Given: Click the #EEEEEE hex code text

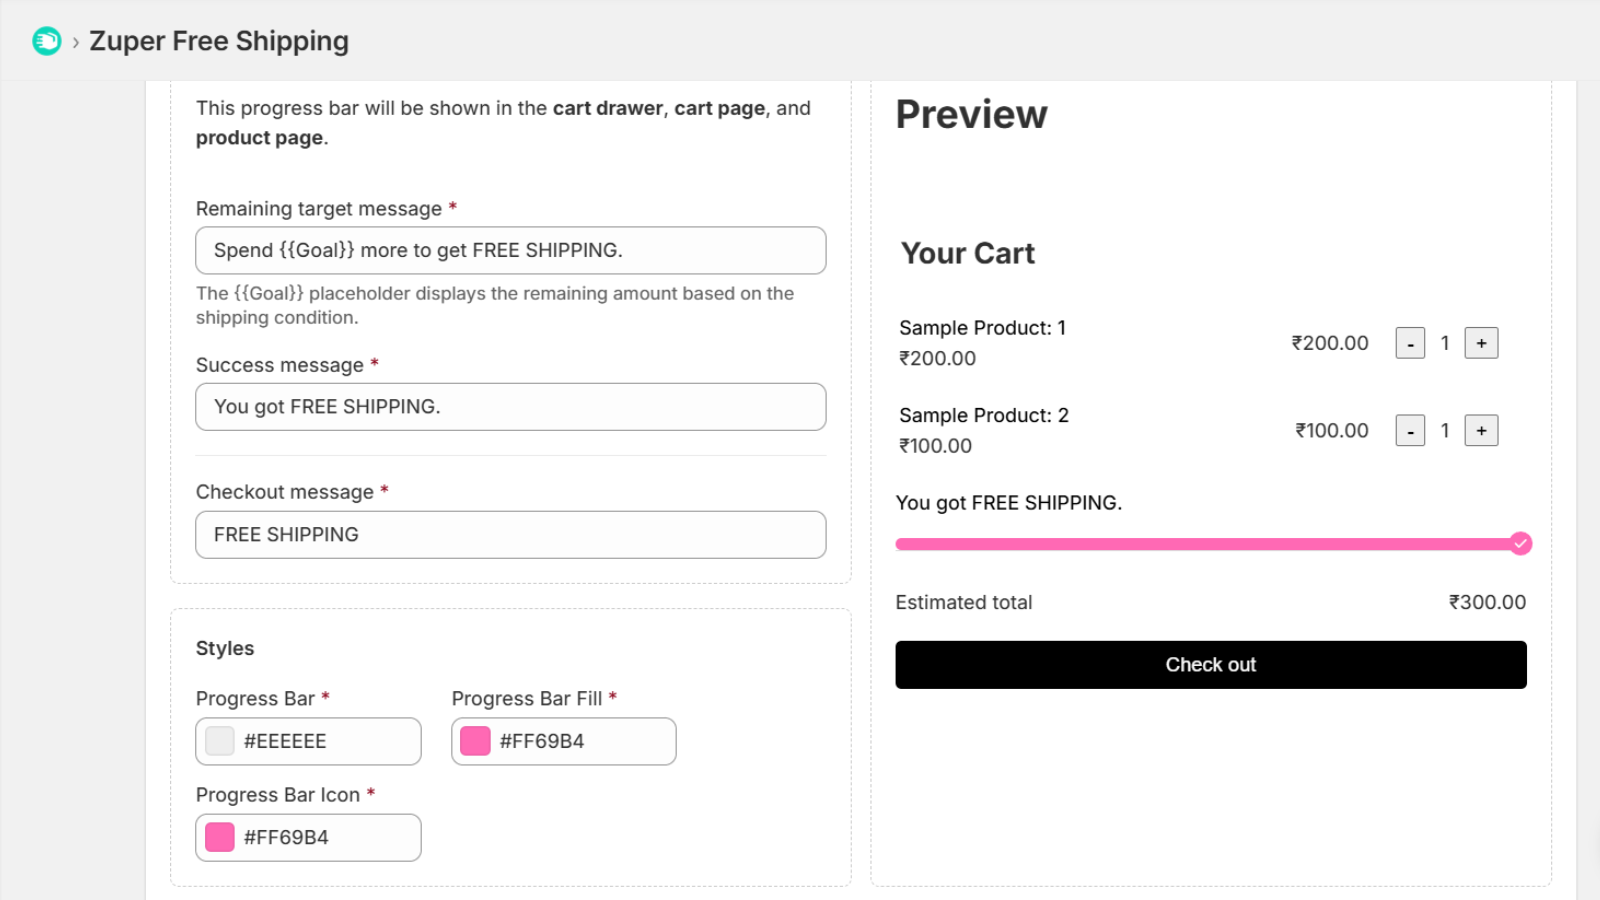Looking at the screenshot, I should [285, 741].
